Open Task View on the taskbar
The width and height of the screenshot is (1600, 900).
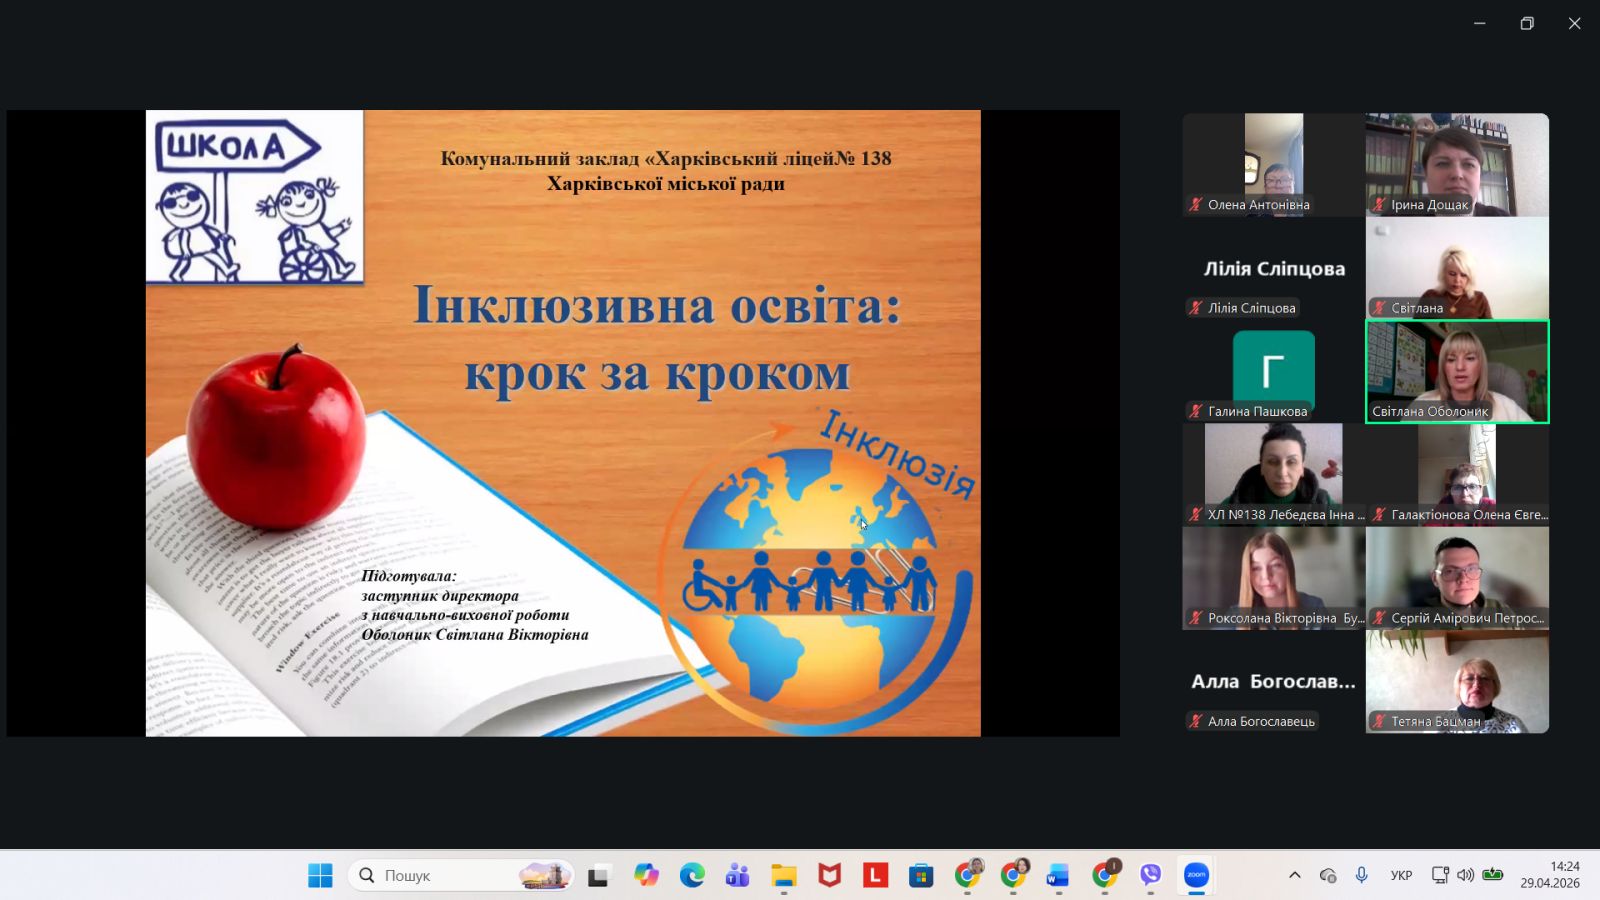tap(598, 876)
